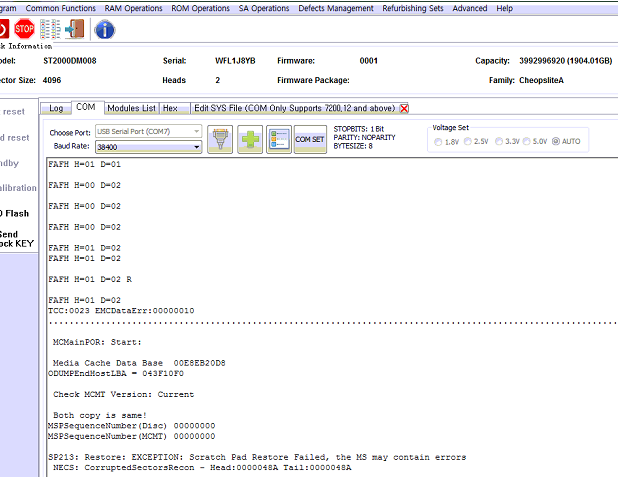Click the 'TCC:0023 EMCDataErr:00000010' line

coord(121,311)
